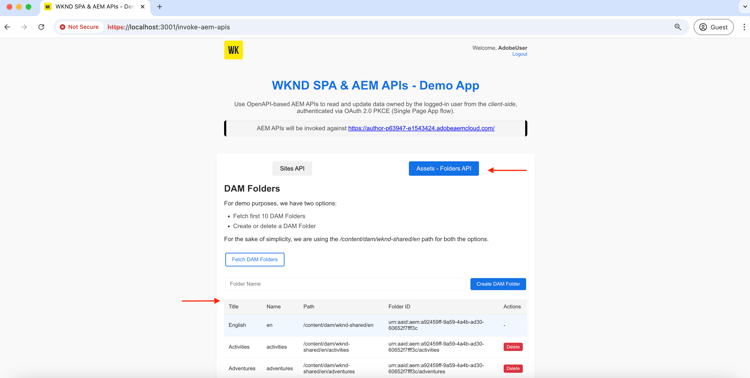Select the adventures name cell
750x378 pixels.
coord(280,368)
